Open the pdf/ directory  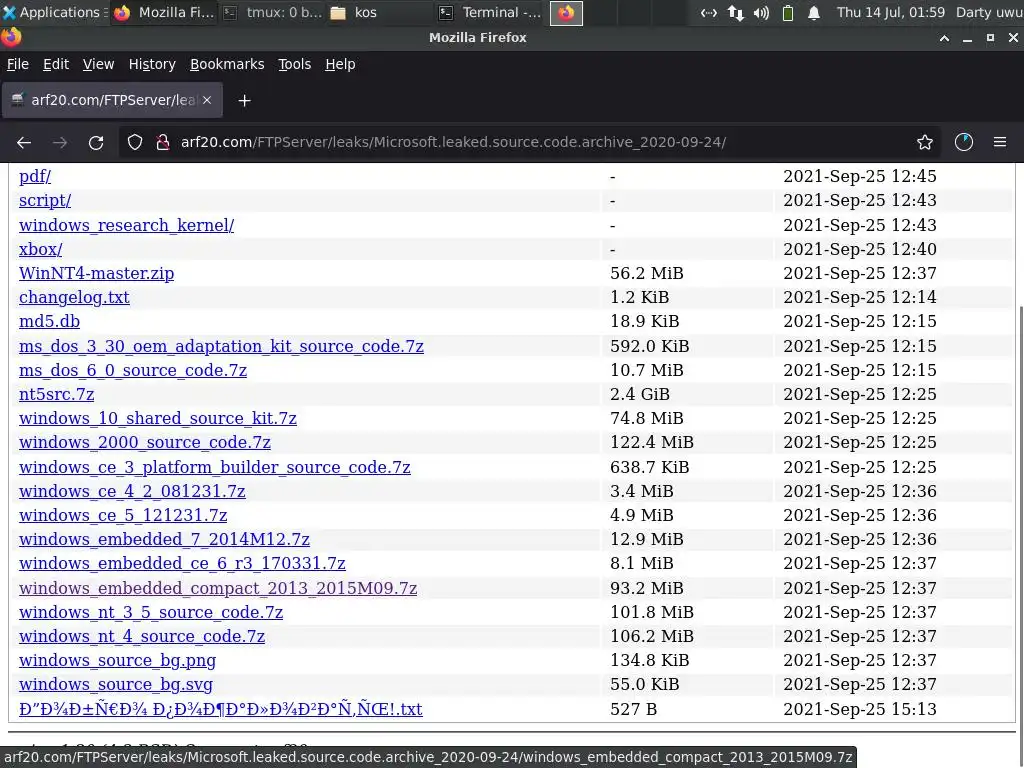click(x=35, y=176)
